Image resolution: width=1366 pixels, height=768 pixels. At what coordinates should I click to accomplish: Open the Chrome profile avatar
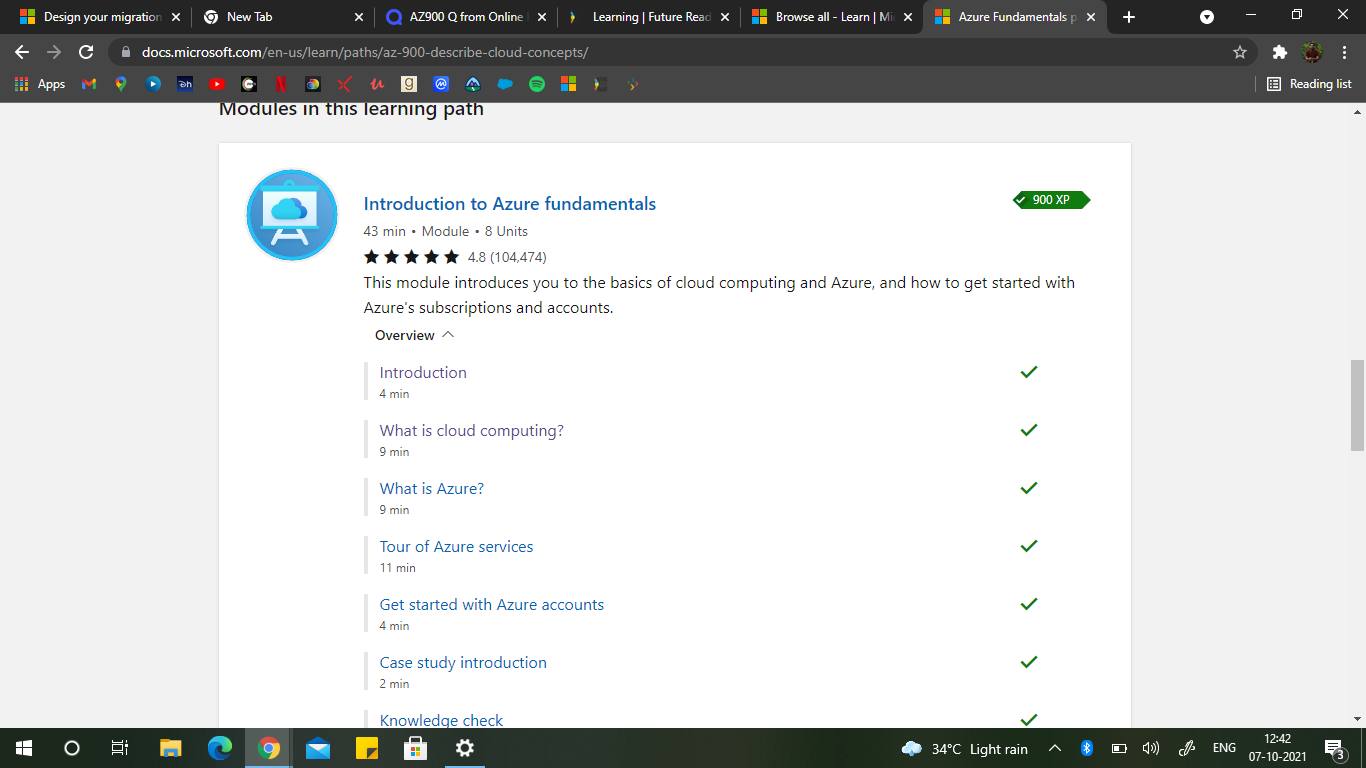(1312, 52)
